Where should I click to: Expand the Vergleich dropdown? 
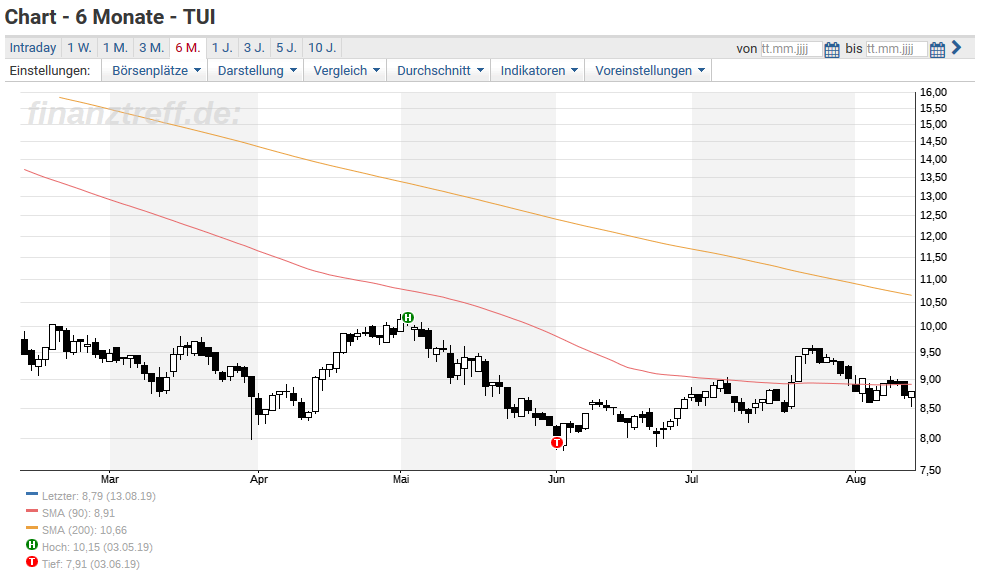pyautogui.click(x=345, y=70)
